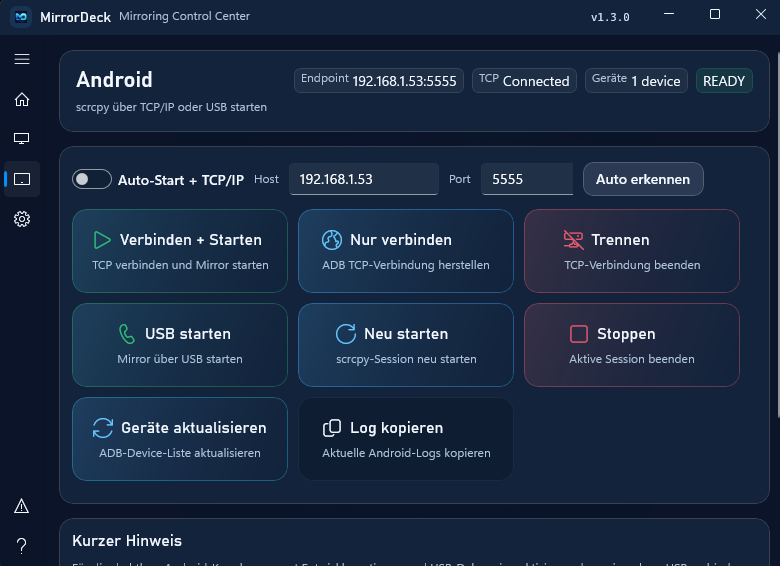This screenshot has width=780, height=566.
Task: Click Trennen to end TCP connection
Action: tap(631, 251)
